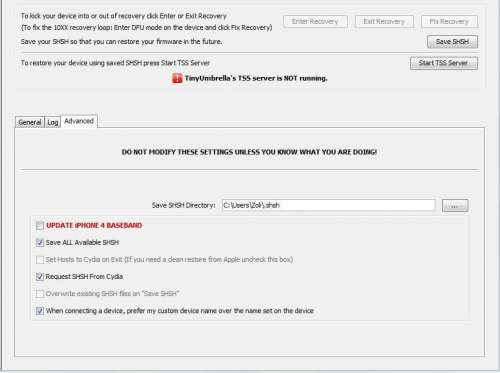Switch to the General tab
Viewport: 500px width, 373px height.
30,122
